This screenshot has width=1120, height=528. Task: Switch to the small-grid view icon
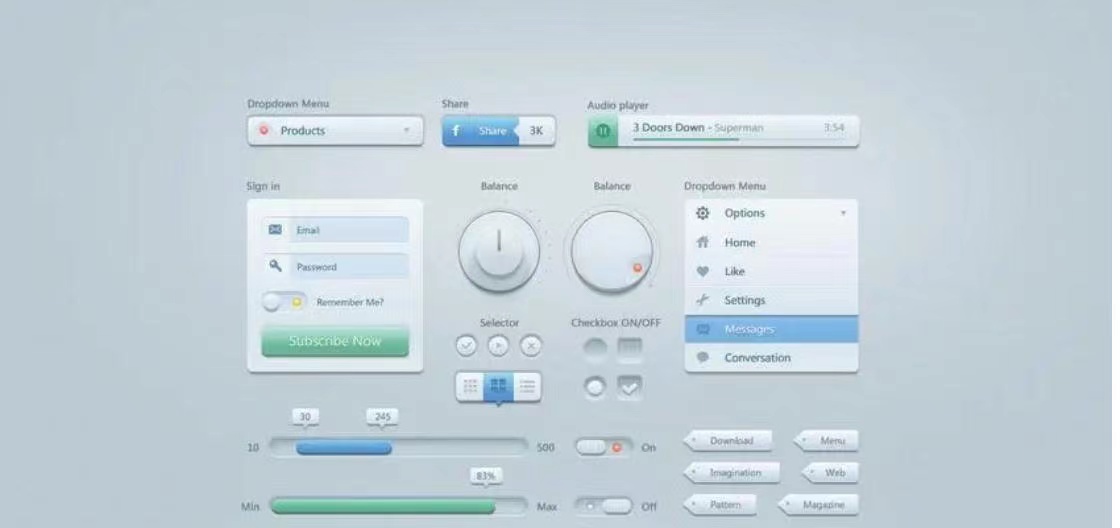[x=470, y=387]
